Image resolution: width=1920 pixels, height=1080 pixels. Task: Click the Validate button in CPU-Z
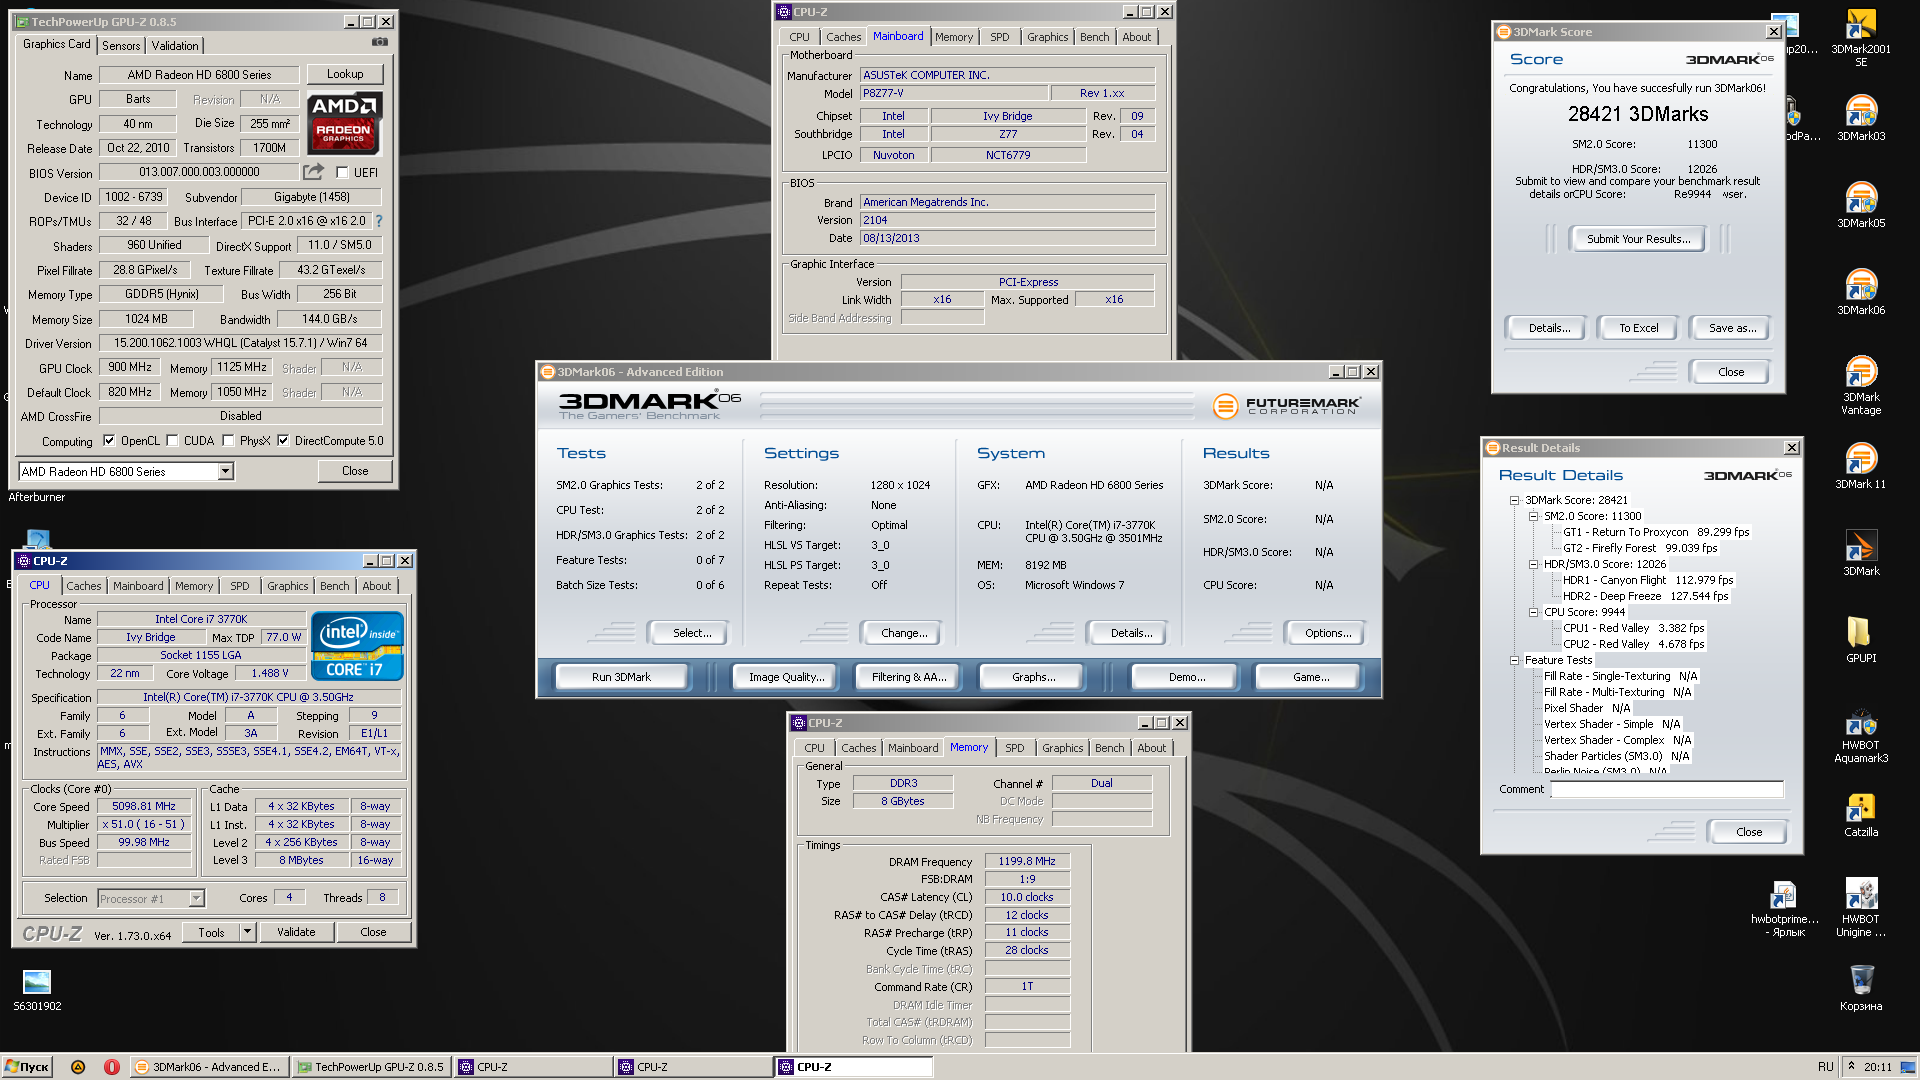(x=296, y=932)
